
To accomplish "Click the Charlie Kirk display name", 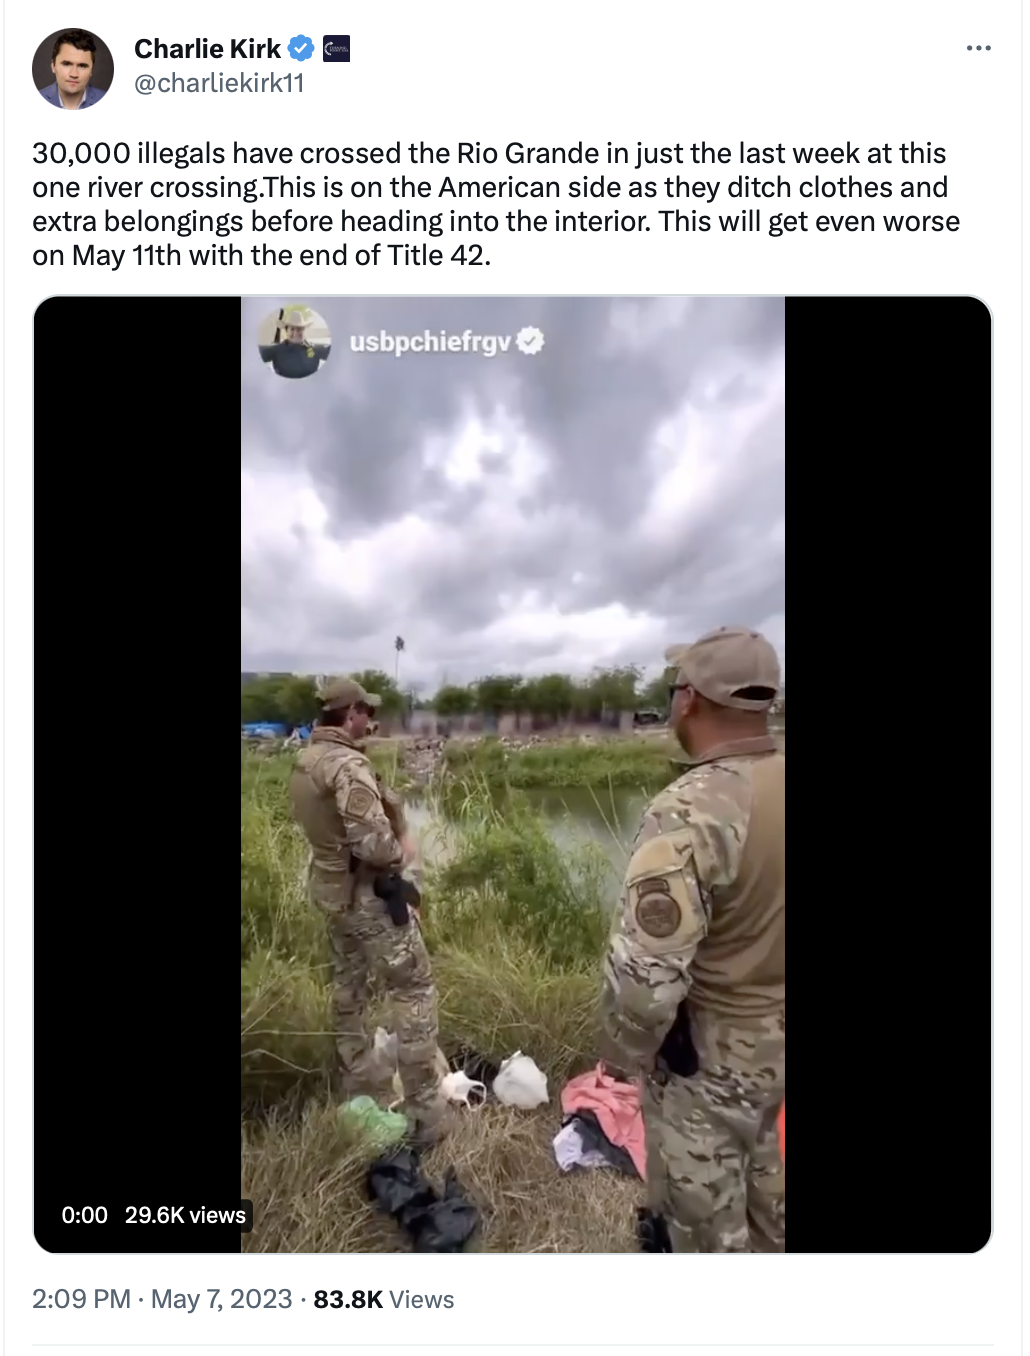I will (207, 48).
